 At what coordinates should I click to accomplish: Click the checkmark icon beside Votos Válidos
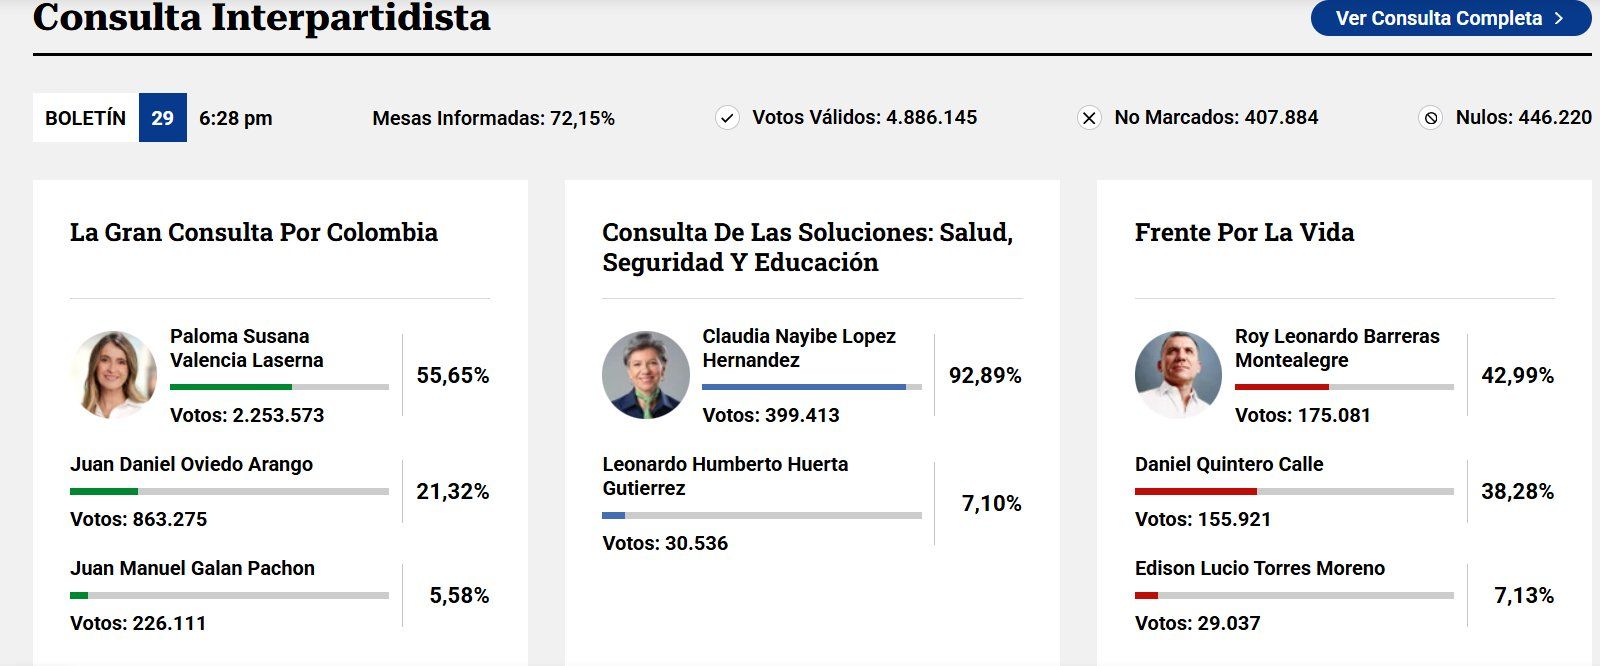(x=728, y=117)
